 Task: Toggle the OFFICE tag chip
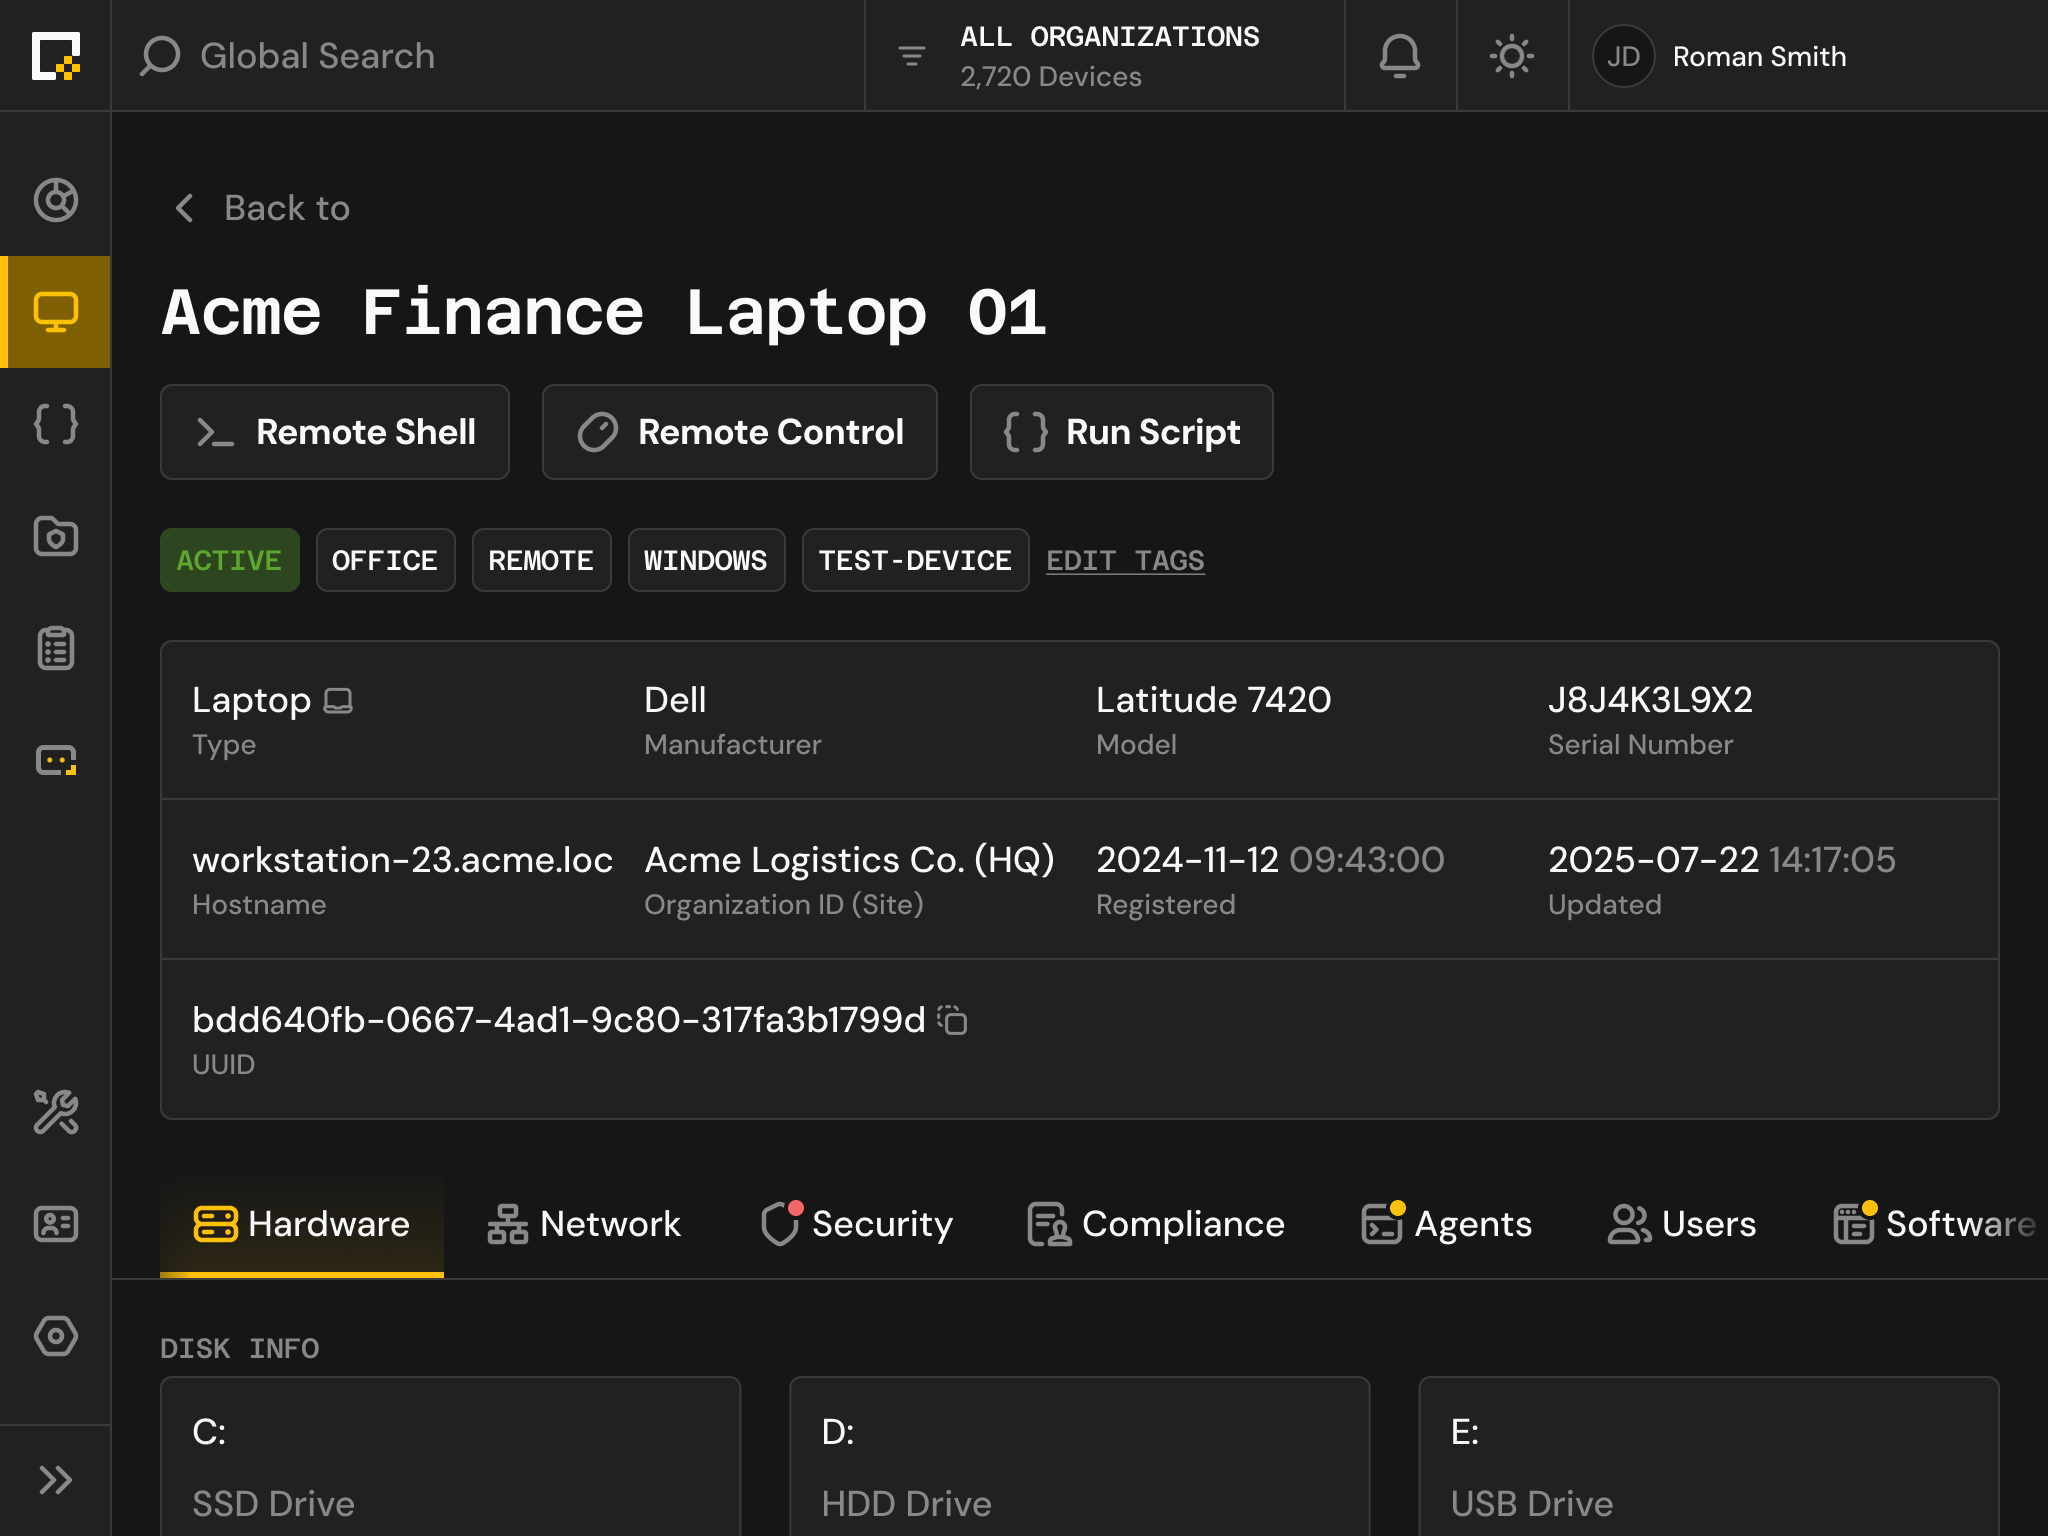coord(385,560)
